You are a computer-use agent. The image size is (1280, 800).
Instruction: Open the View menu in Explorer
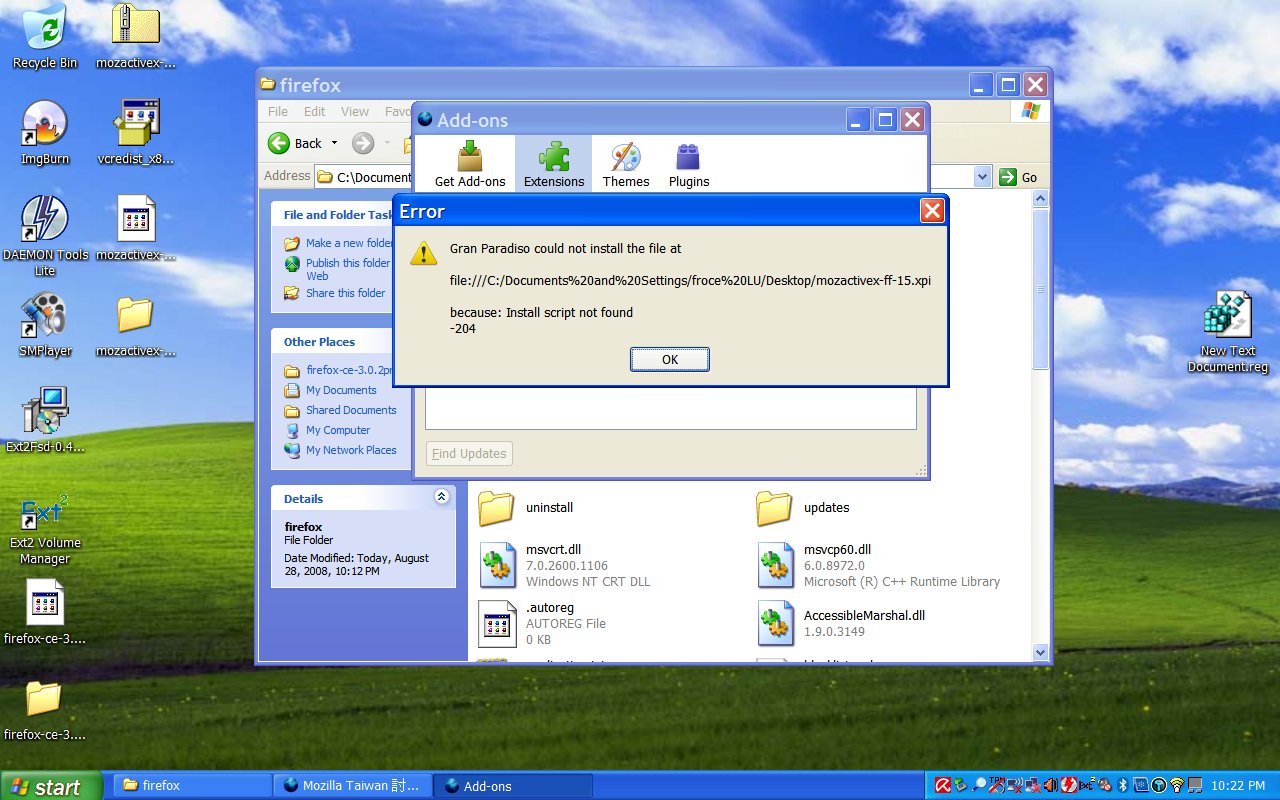(x=354, y=112)
